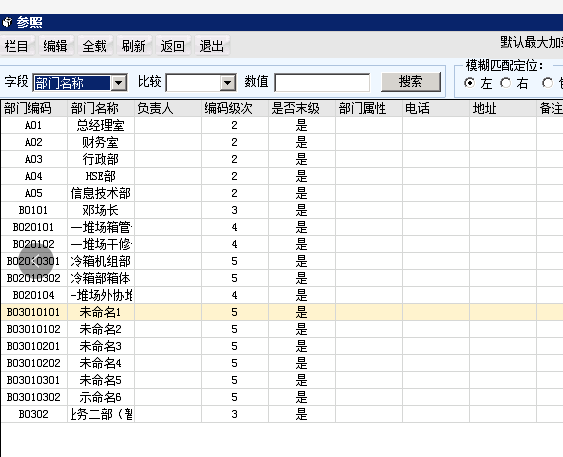The image size is (563, 457).
Task: Click the 数值 input field
Action: (x=322, y=83)
